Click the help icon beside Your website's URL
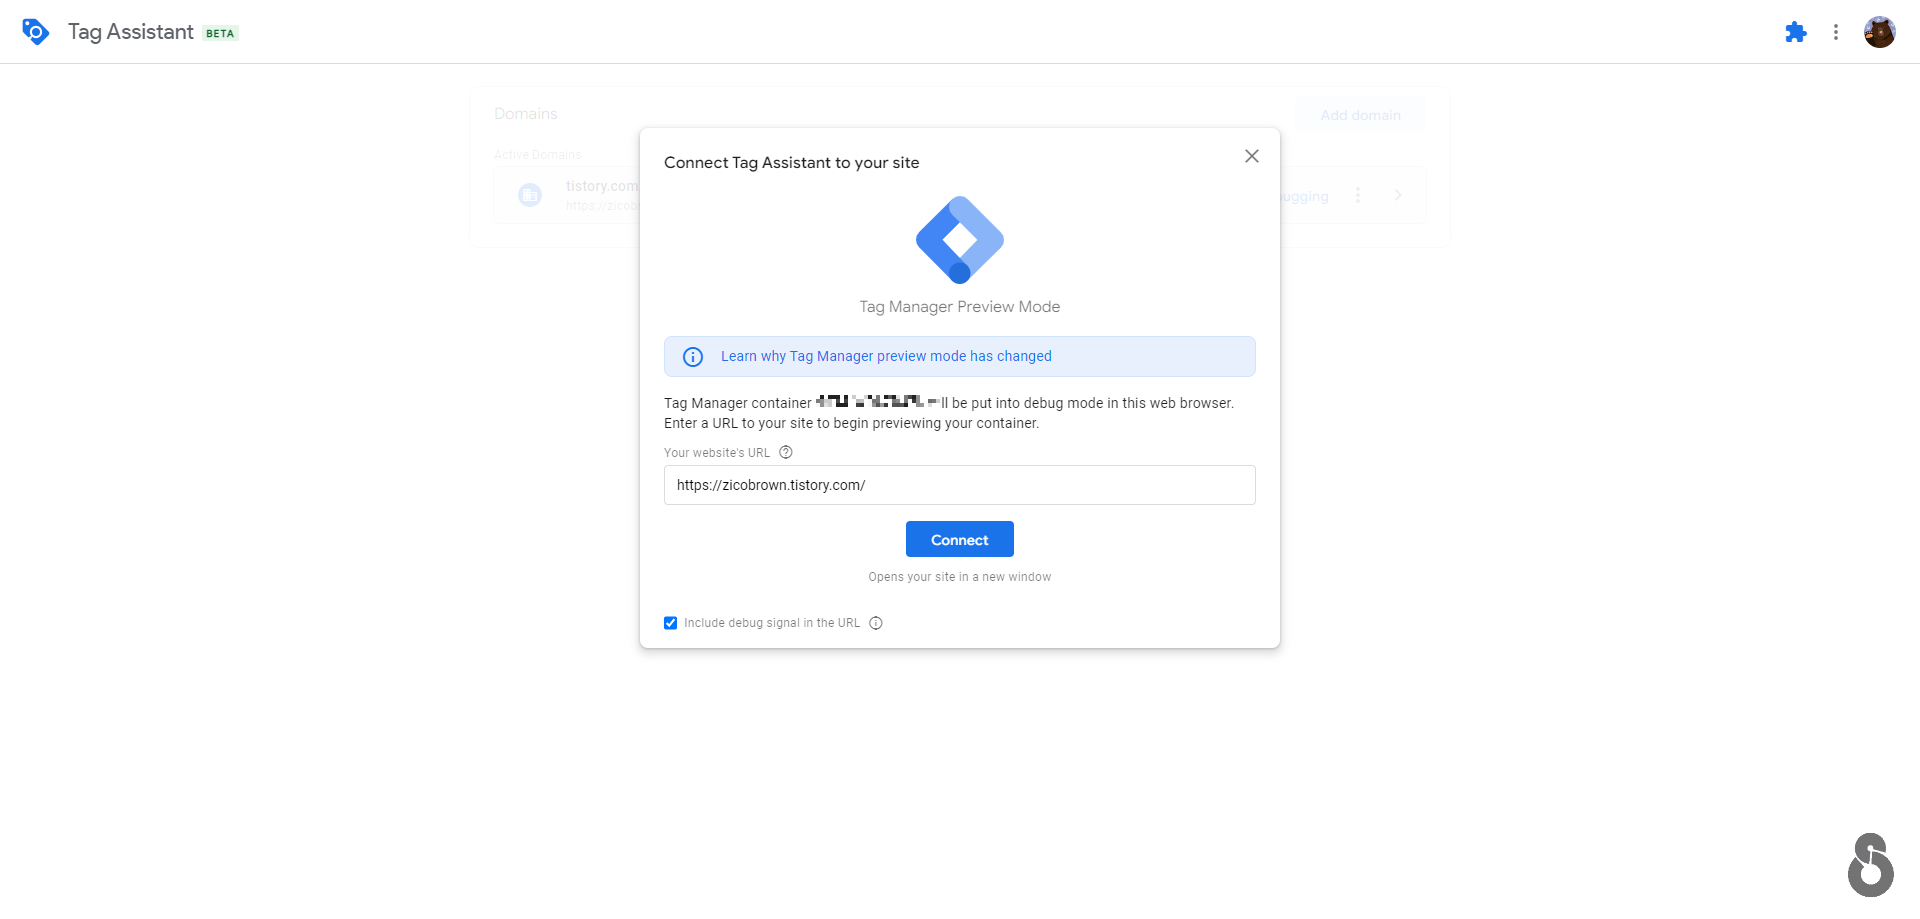Screen dimensions: 1920x919 coord(786,452)
